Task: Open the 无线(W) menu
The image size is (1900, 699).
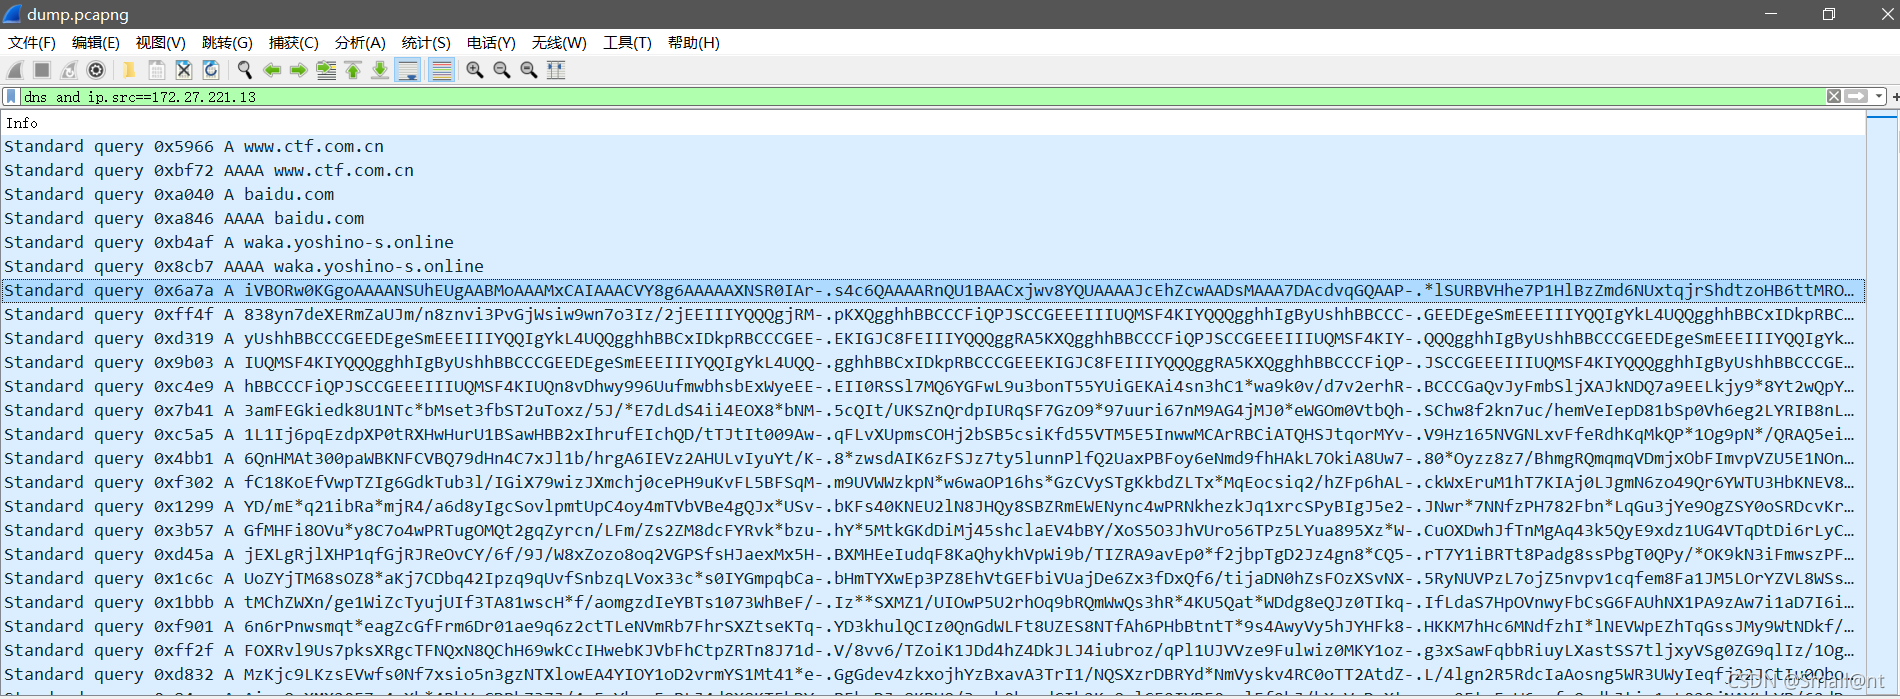Action: click(559, 43)
